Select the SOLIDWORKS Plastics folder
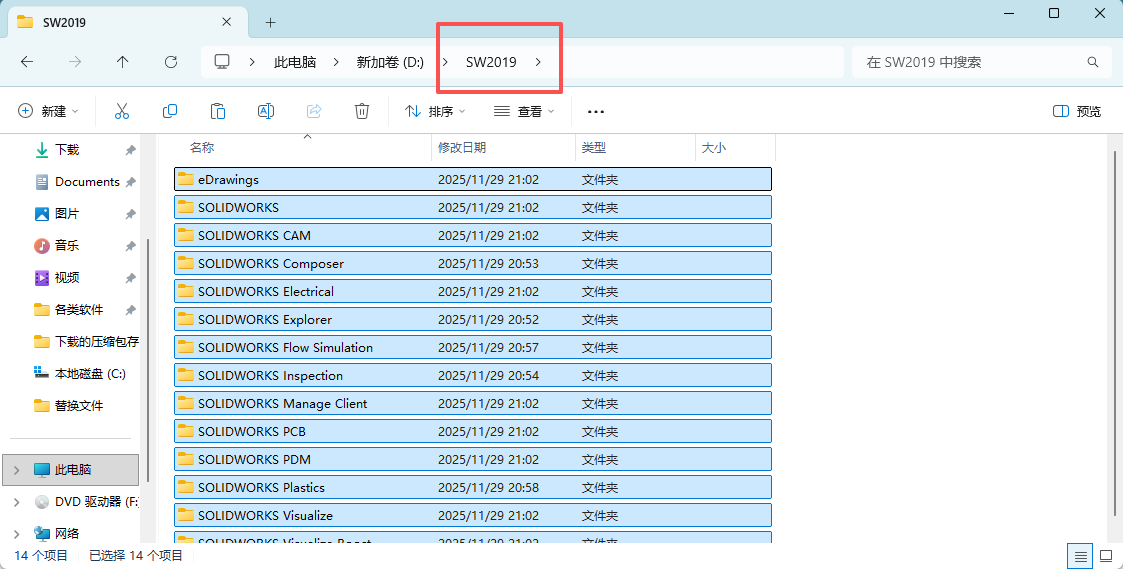 pyautogui.click(x=473, y=487)
